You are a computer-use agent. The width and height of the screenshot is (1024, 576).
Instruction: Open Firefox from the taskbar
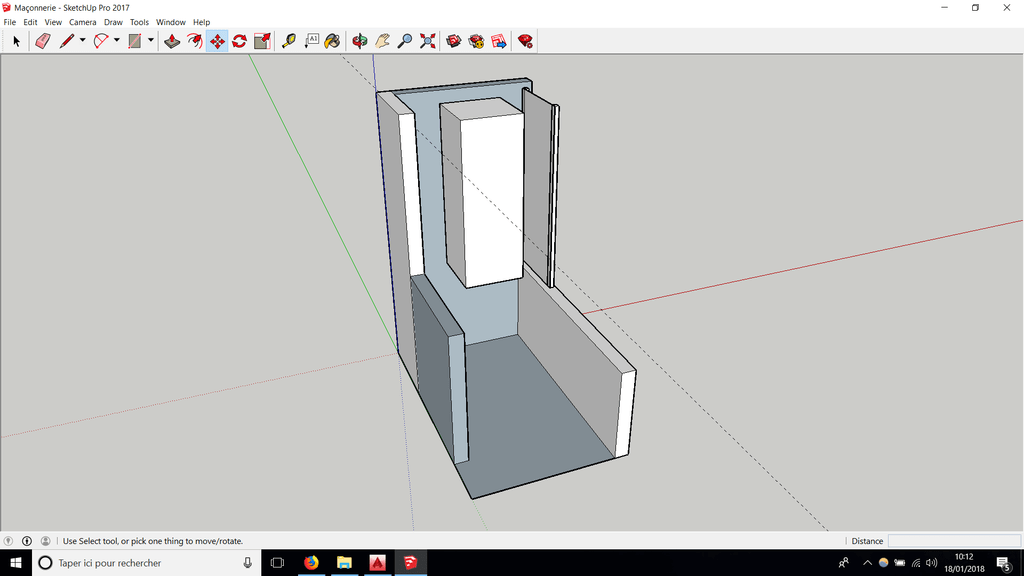coord(311,563)
